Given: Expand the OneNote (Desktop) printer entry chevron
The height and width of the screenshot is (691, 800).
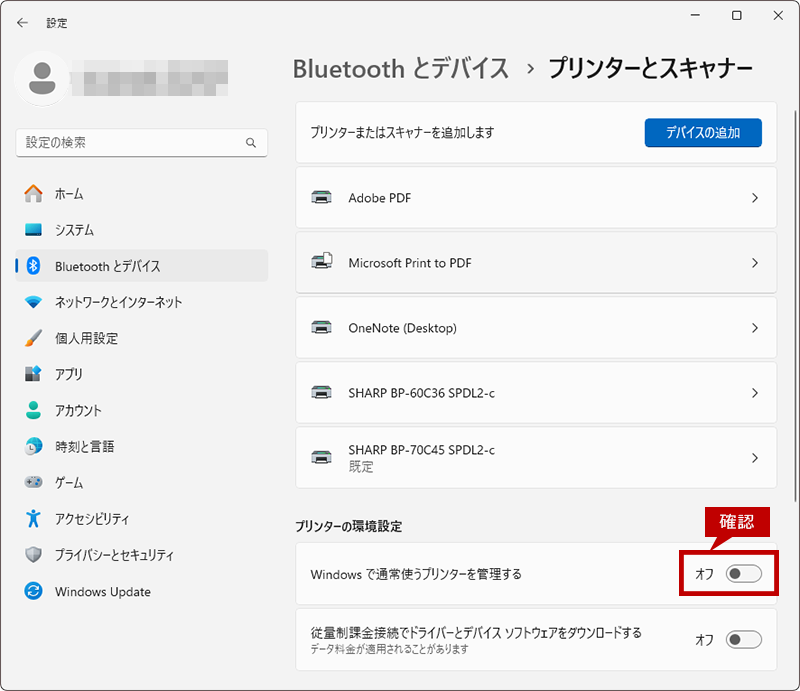Looking at the screenshot, I should click(x=755, y=328).
